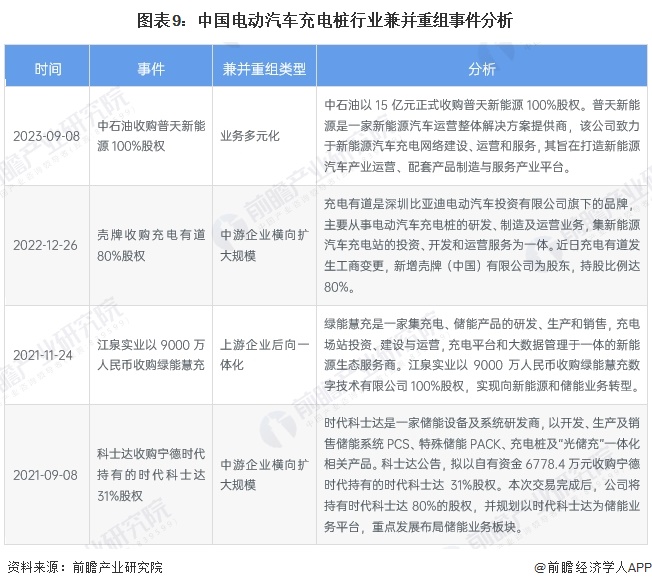Select analysis text beginning 充电有道是深圳比亚迪
This screenshot has height=588, width=652.
click(482, 245)
